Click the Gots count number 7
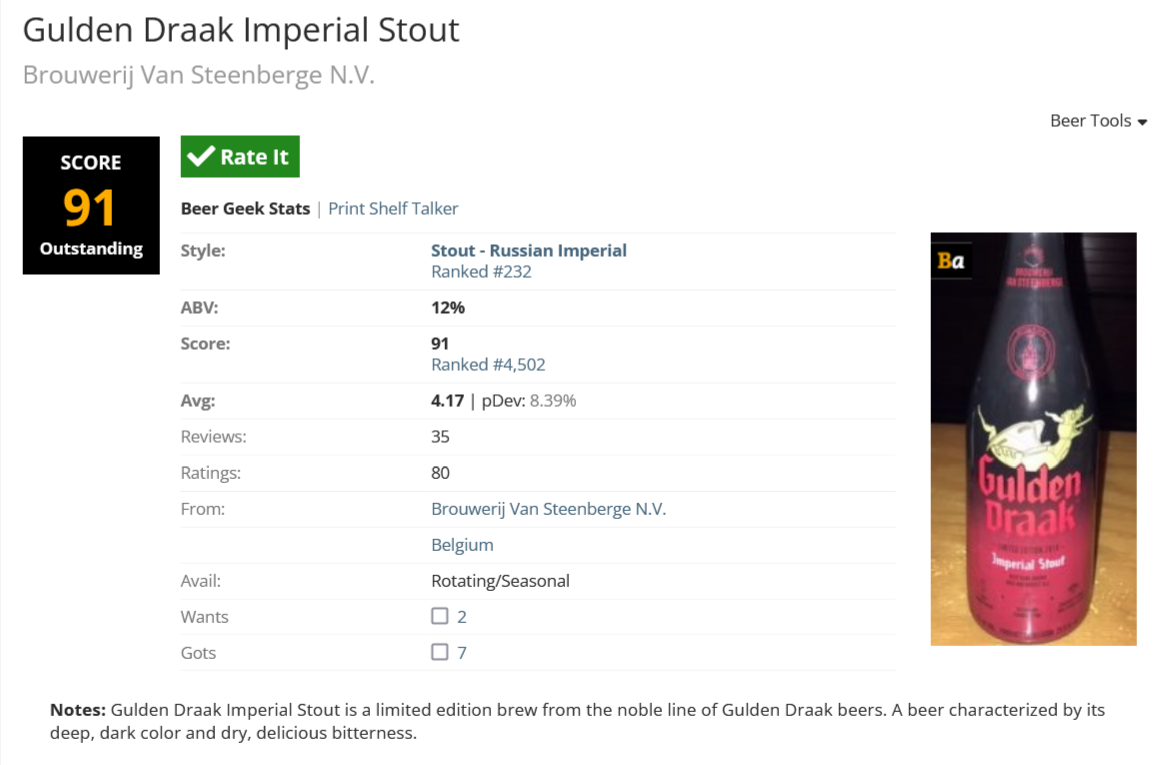The image size is (1164, 765). (462, 653)
